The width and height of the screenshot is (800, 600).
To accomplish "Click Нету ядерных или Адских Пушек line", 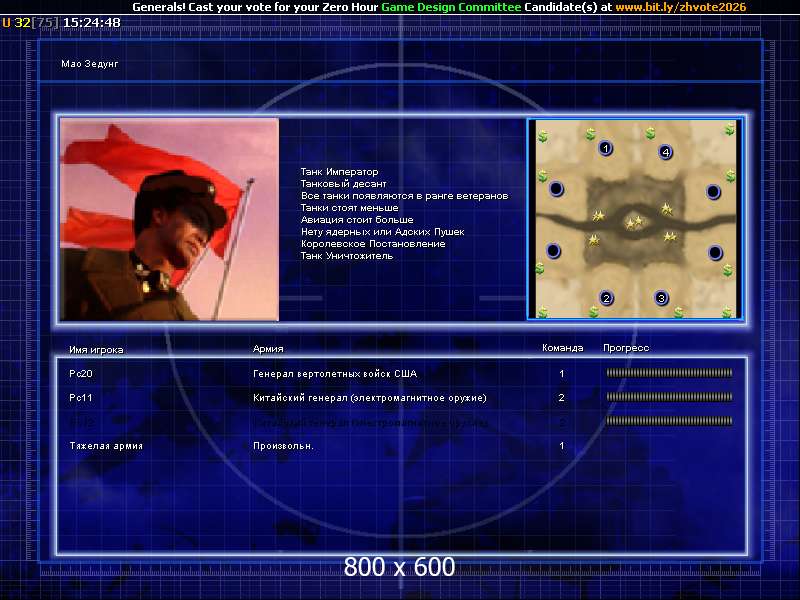I will point(383,232).
